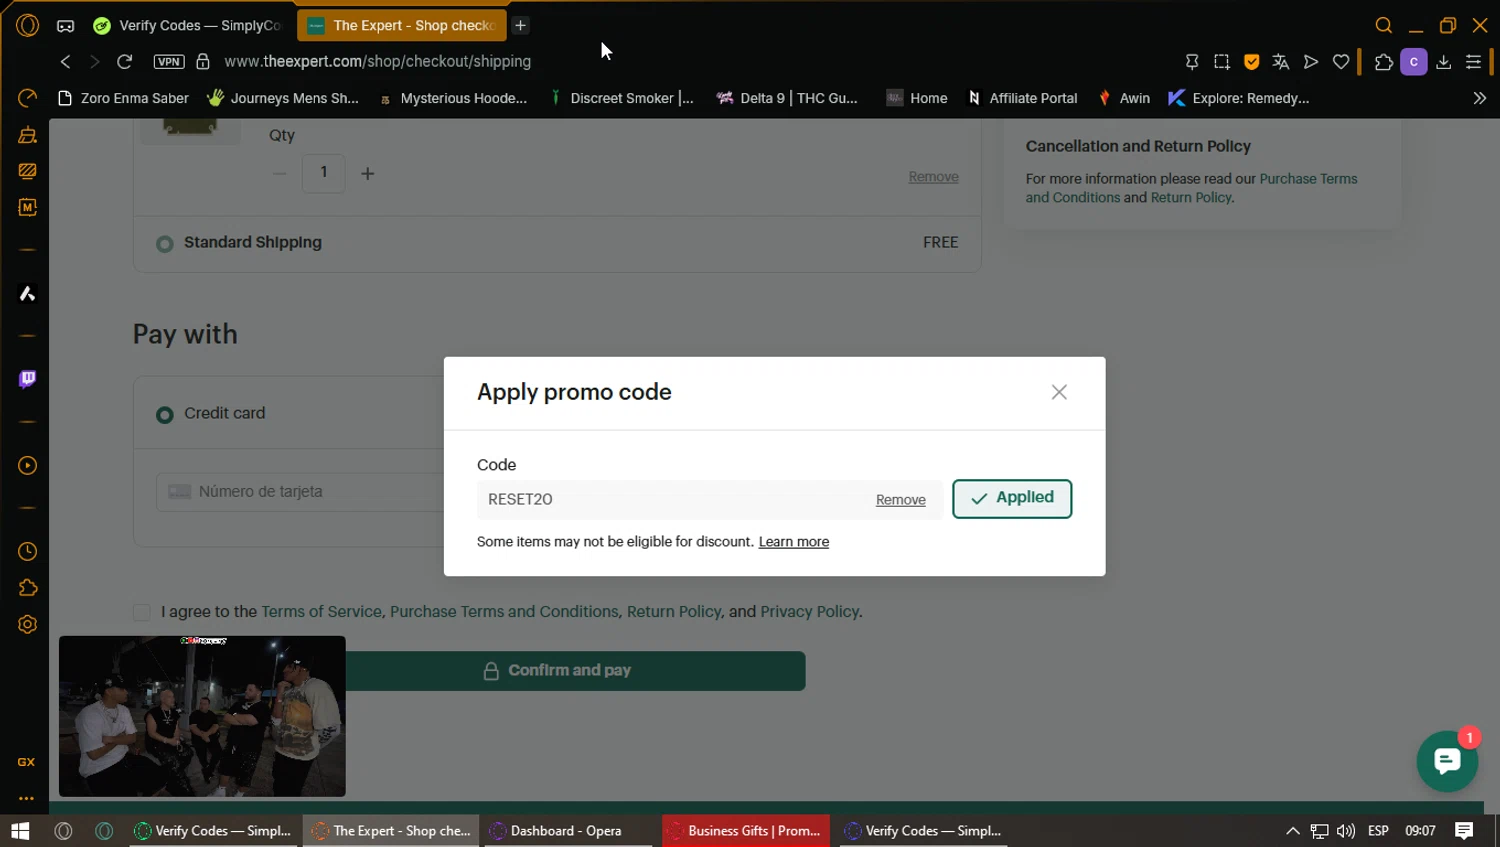Open the GX Corner gamepad icon

(66, 26)
